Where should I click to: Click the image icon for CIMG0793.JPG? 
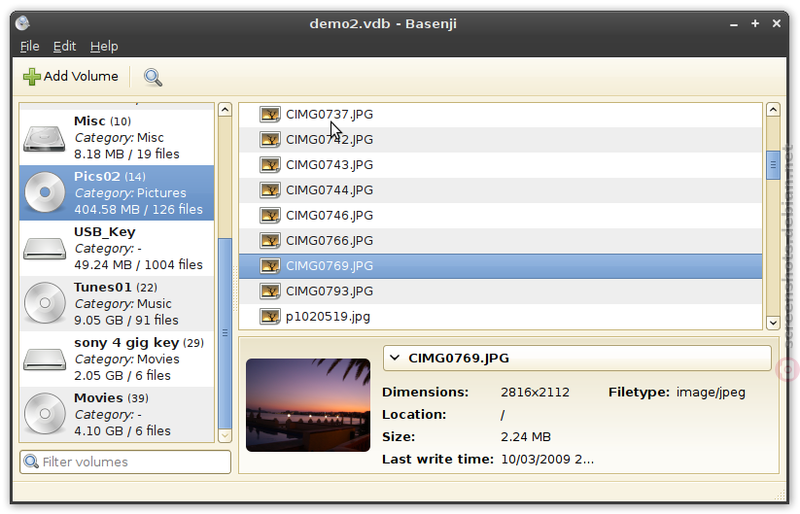[x=270, y=291]
